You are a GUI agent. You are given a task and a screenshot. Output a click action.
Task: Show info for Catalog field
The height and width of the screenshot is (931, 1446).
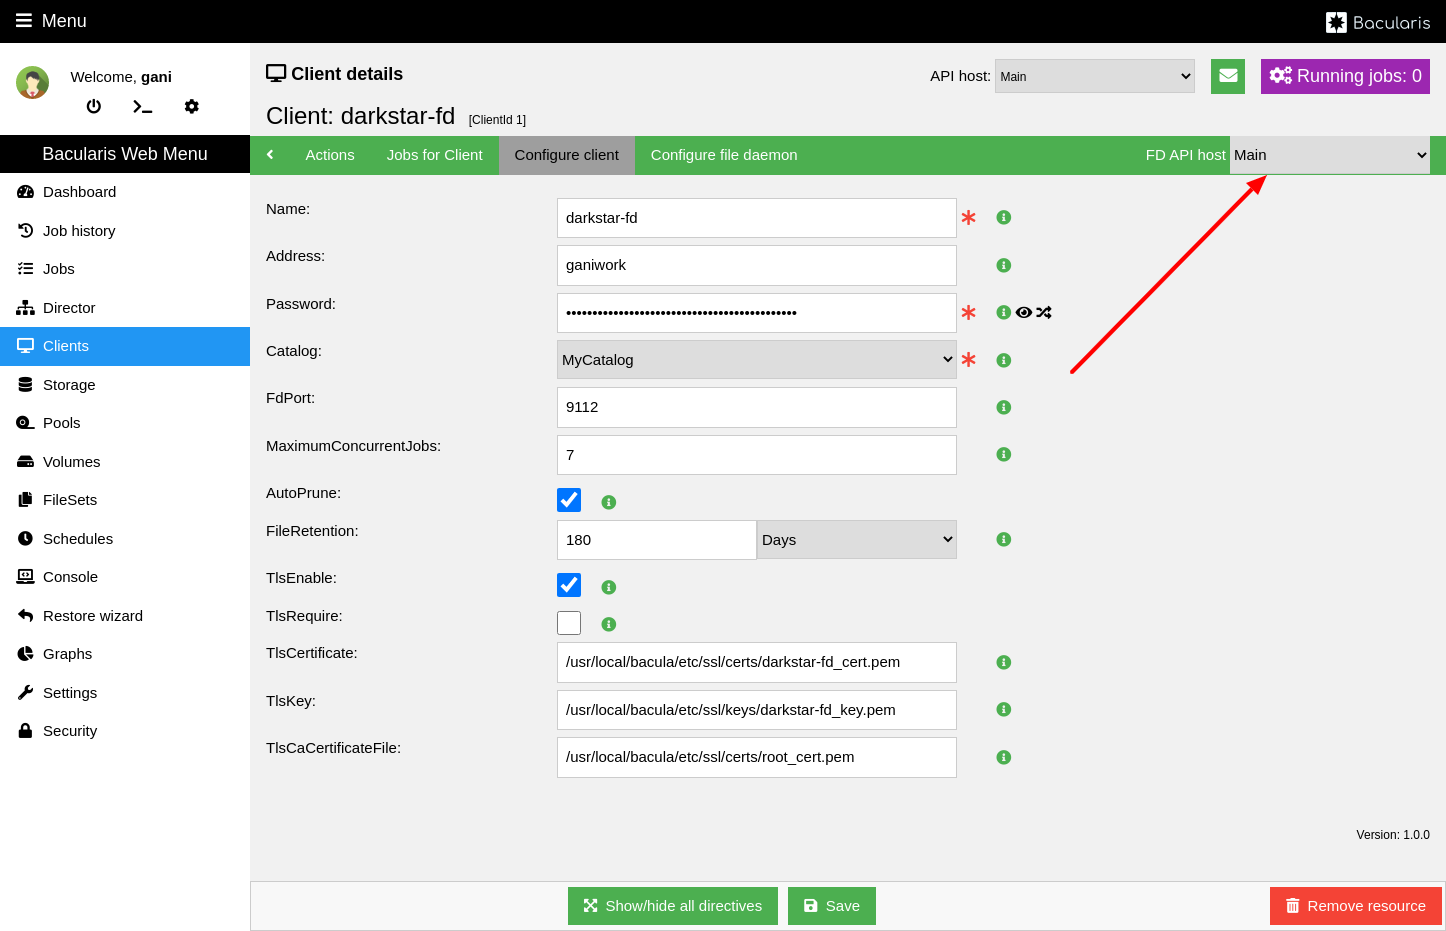coord(1004,360)
